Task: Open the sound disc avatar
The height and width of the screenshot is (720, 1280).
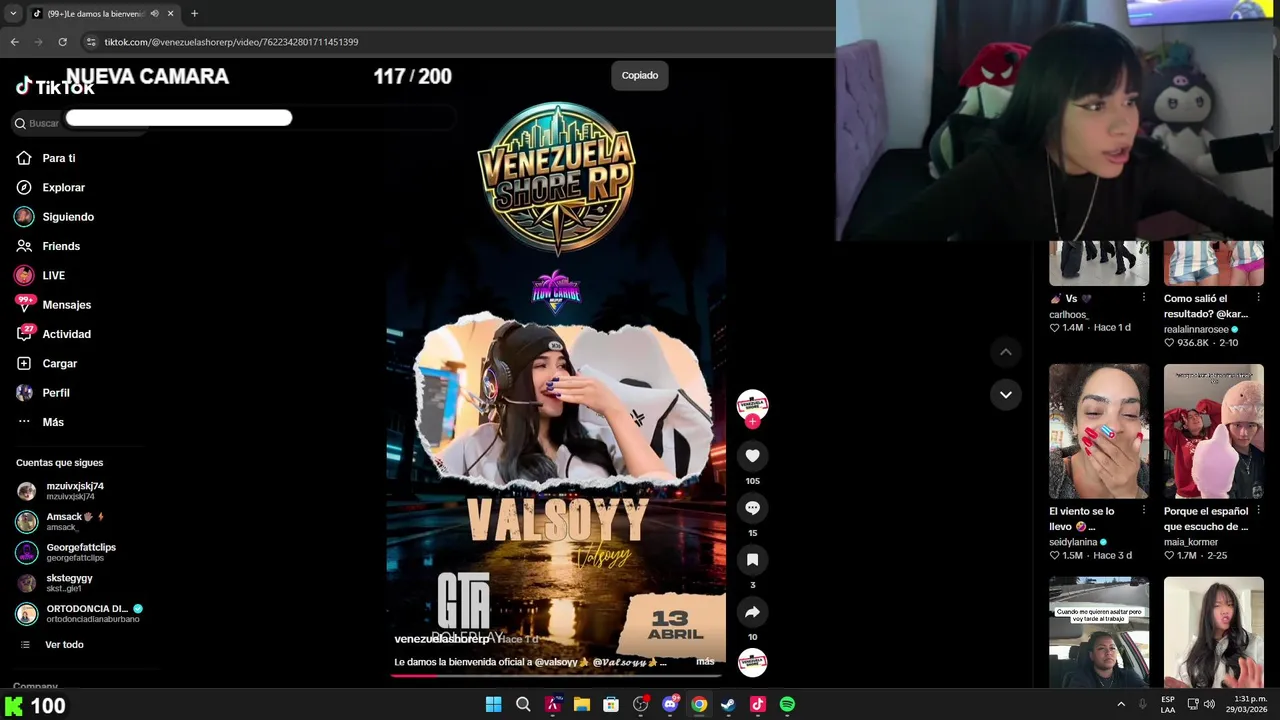Action: coord(752,663)
